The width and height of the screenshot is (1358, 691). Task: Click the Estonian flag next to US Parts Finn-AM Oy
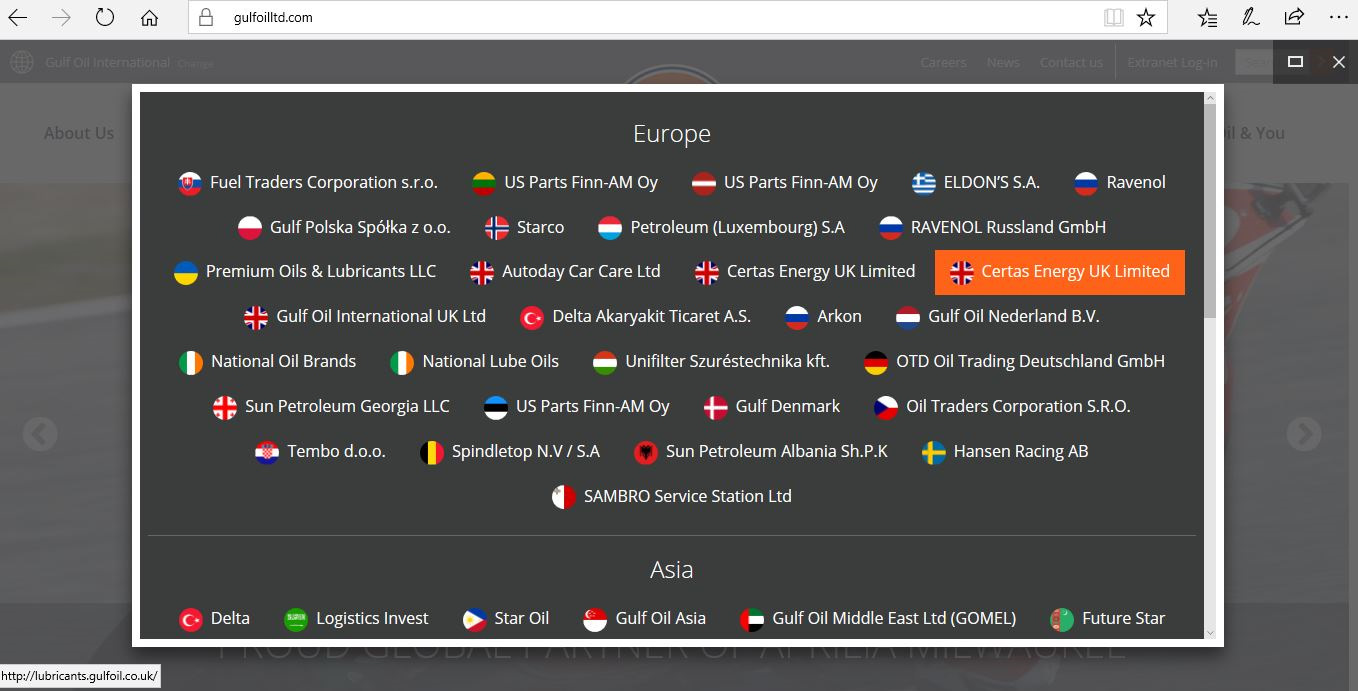[496, 407]
